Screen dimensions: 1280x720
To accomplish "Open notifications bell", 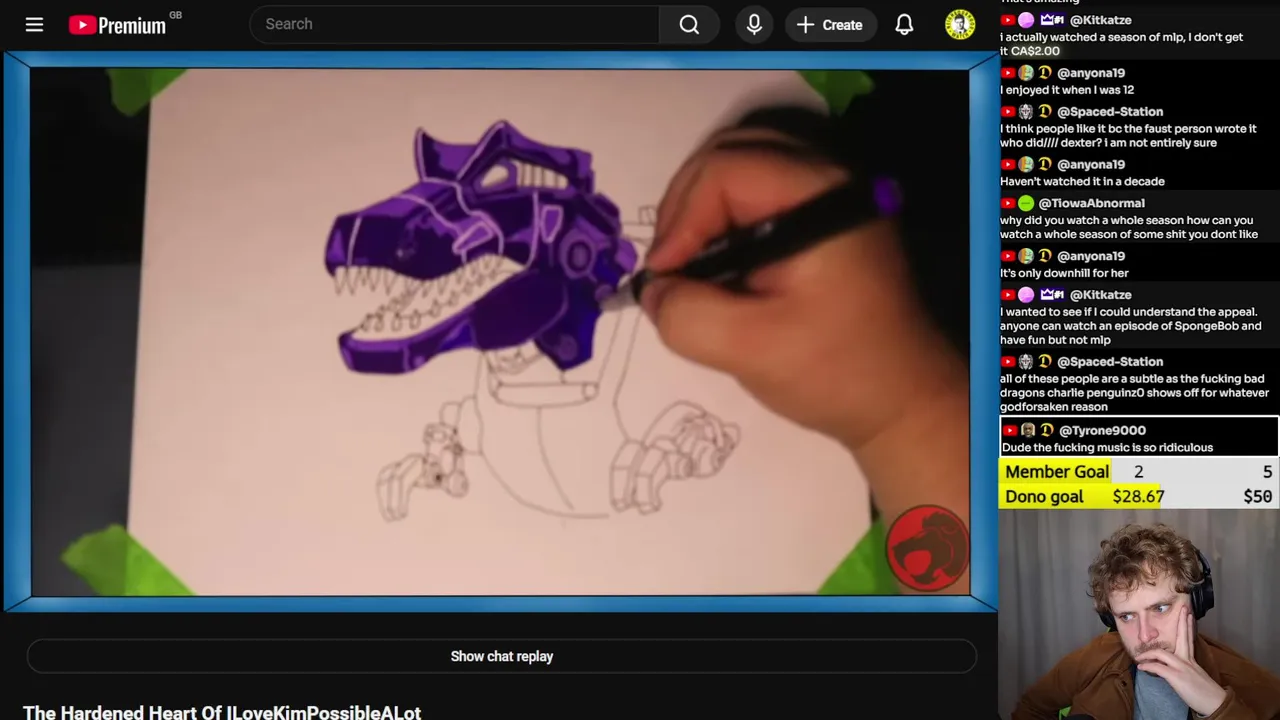I will (x=904, y=24).
